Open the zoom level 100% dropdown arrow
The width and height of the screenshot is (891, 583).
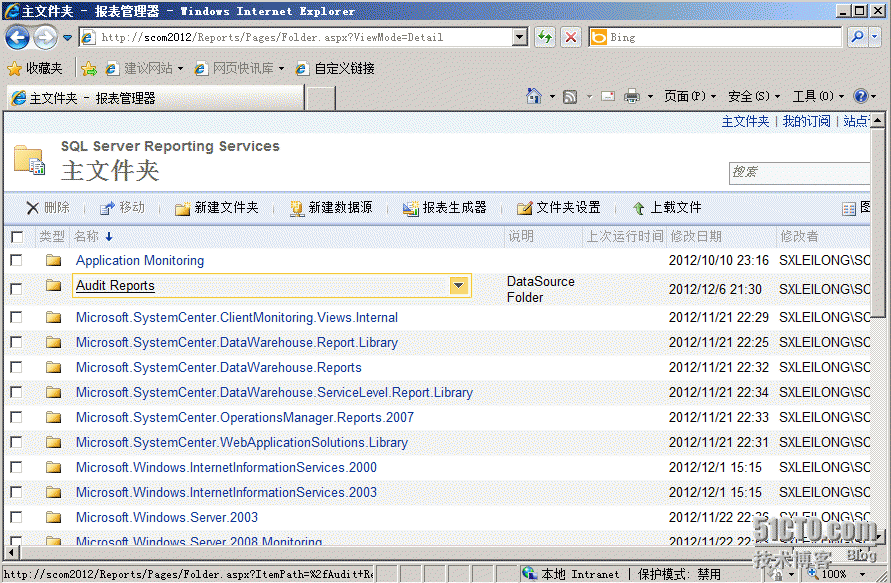[x=862, y=574]
